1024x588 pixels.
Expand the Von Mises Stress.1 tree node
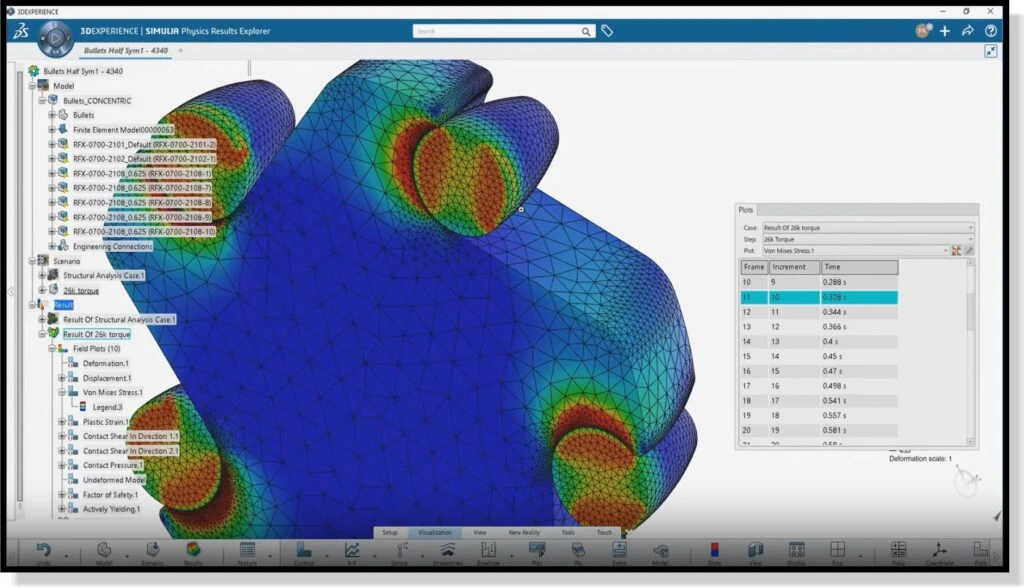[62, 393]
